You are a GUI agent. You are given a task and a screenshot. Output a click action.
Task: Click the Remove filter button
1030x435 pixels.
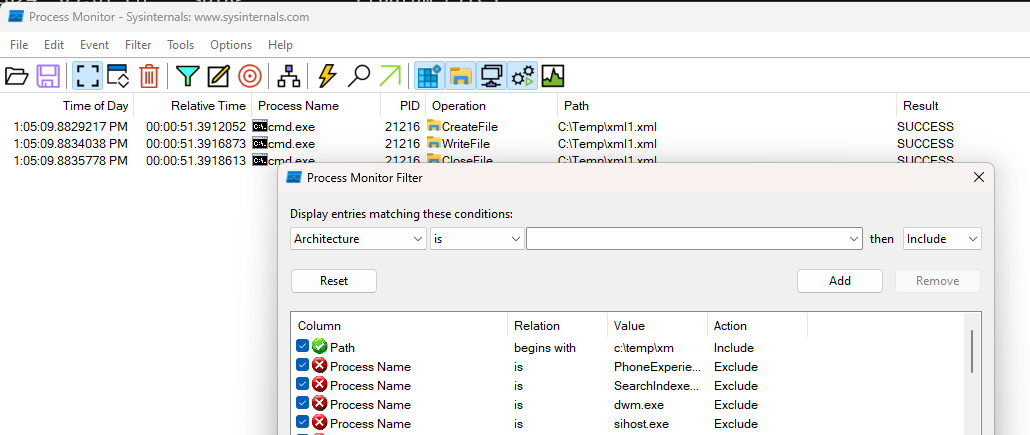tap(937, 281)
